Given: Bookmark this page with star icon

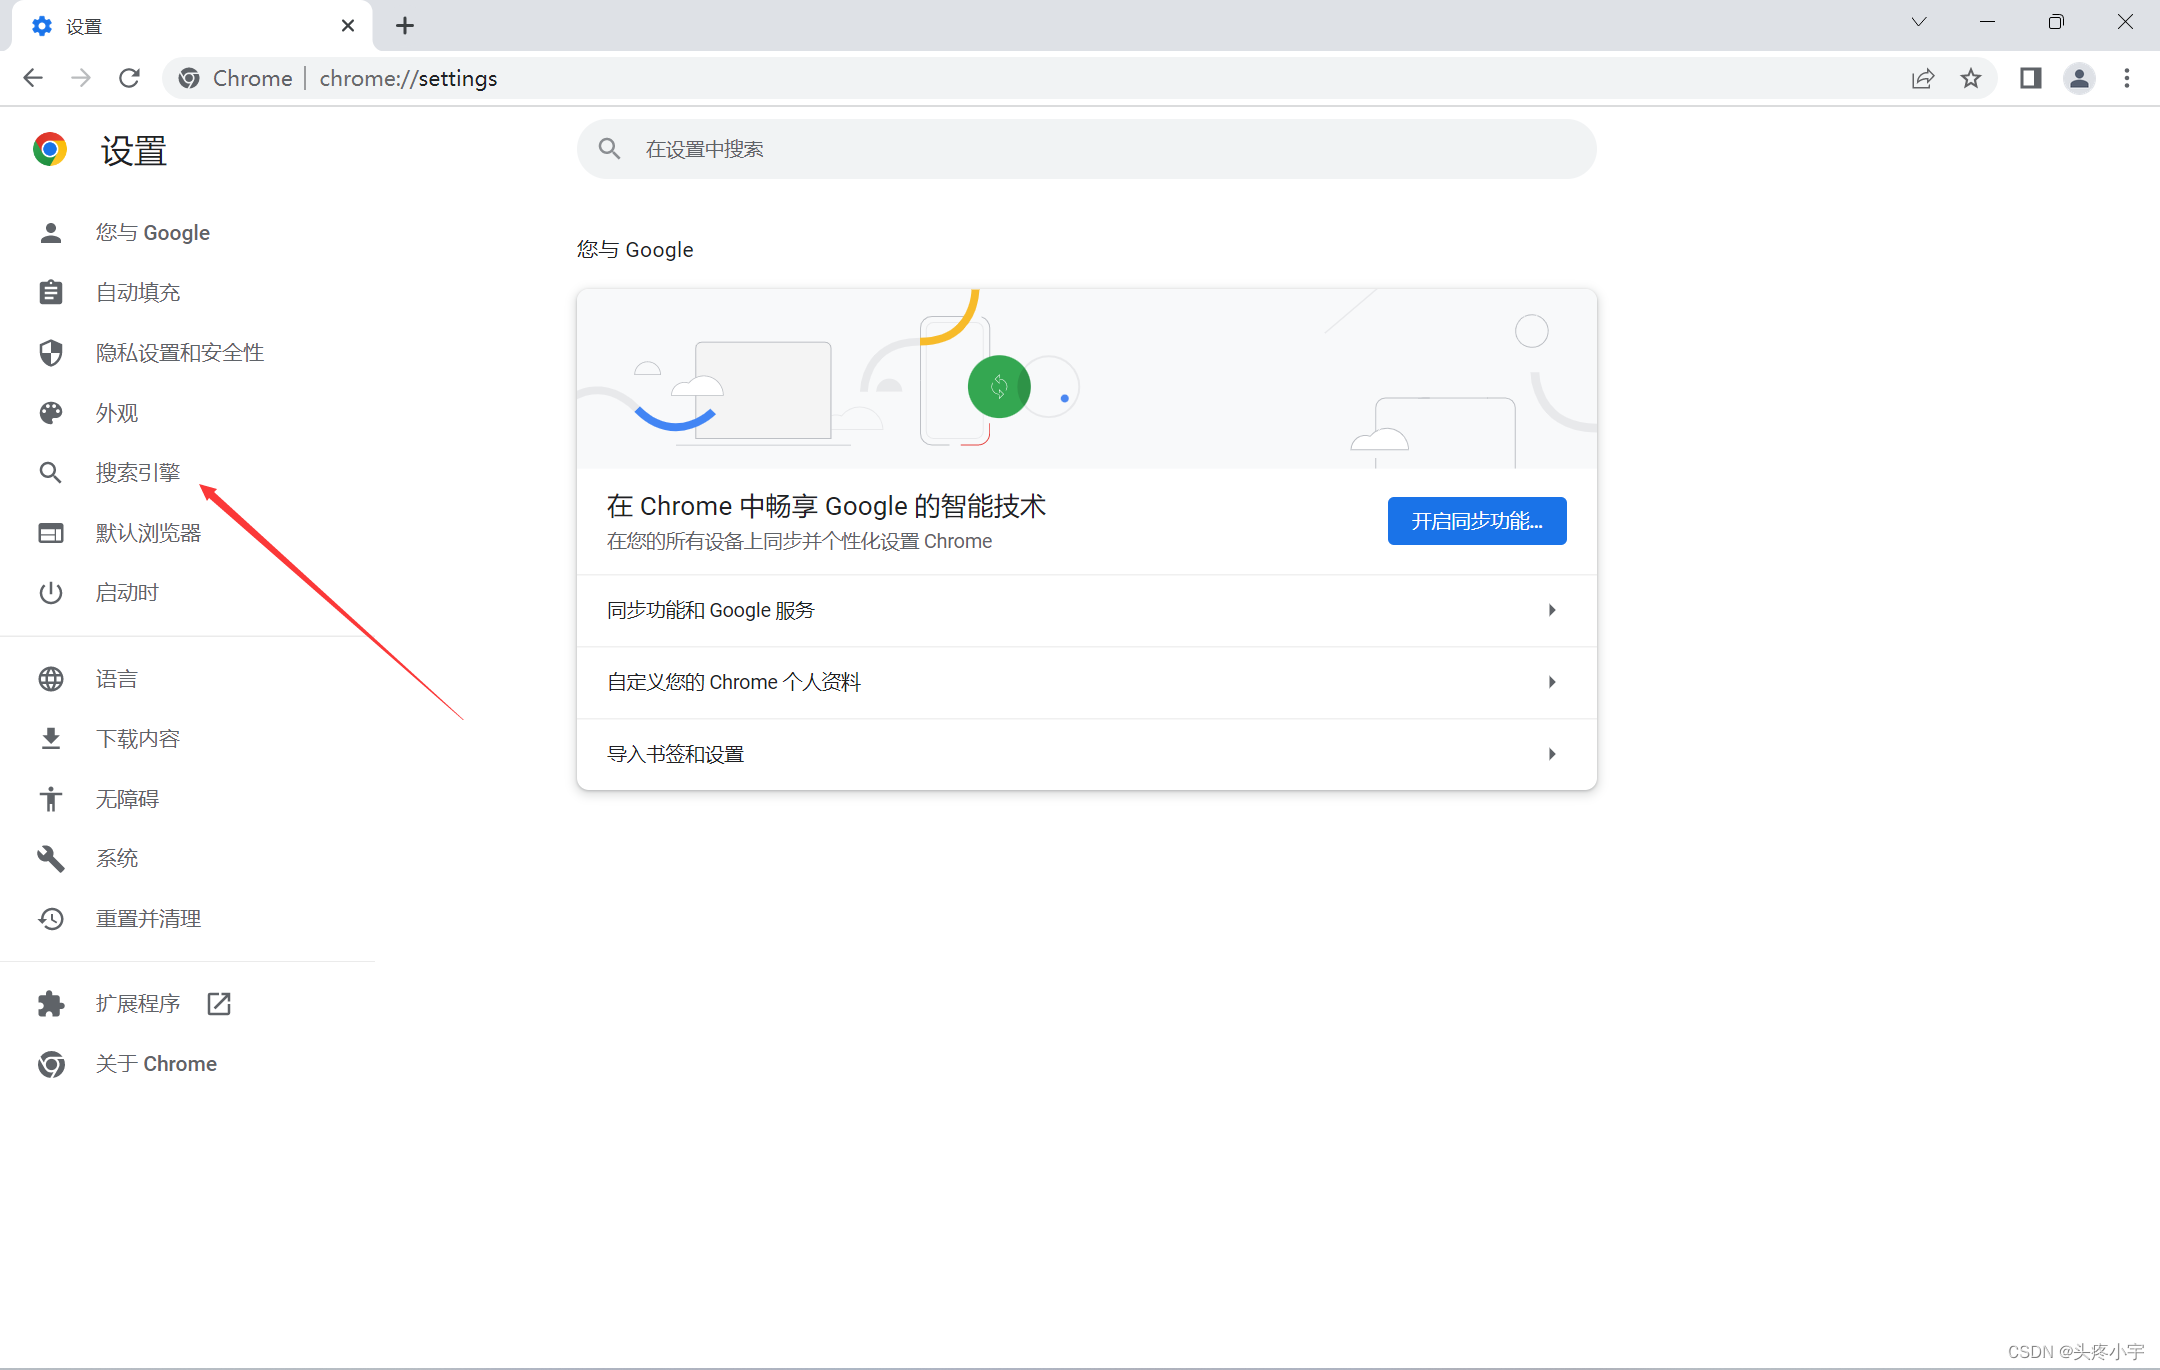Looking at the screenshot, I should tap(1970, 78).
